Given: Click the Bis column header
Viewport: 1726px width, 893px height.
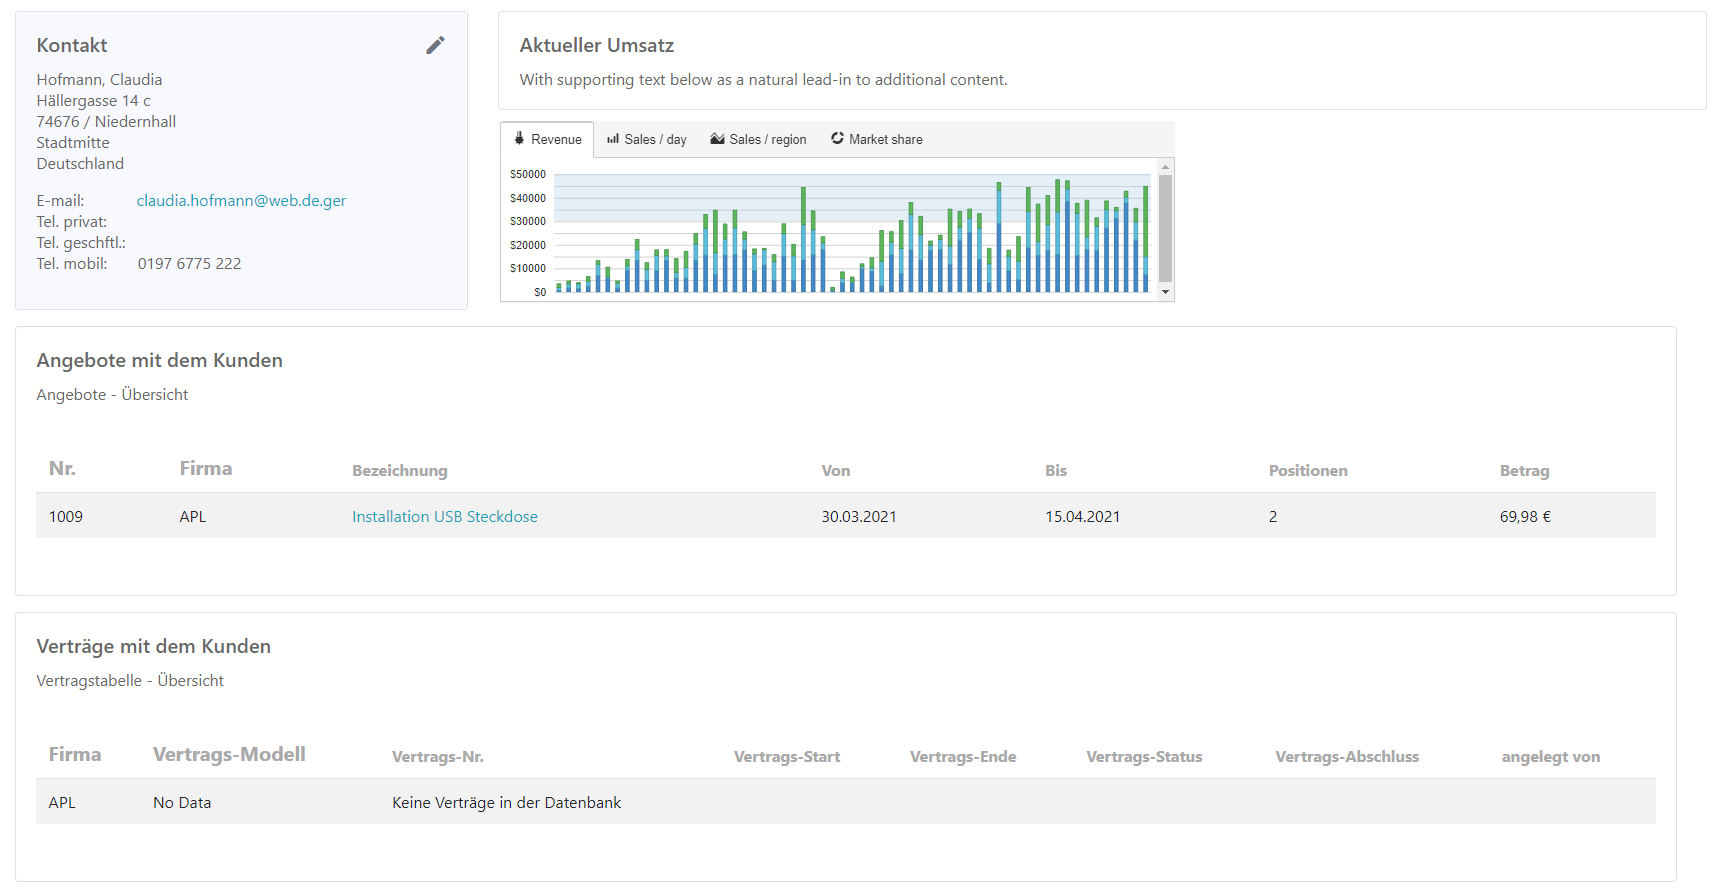Looking at the screenshot, I should pyautogui.click(x=1056, y=470).
